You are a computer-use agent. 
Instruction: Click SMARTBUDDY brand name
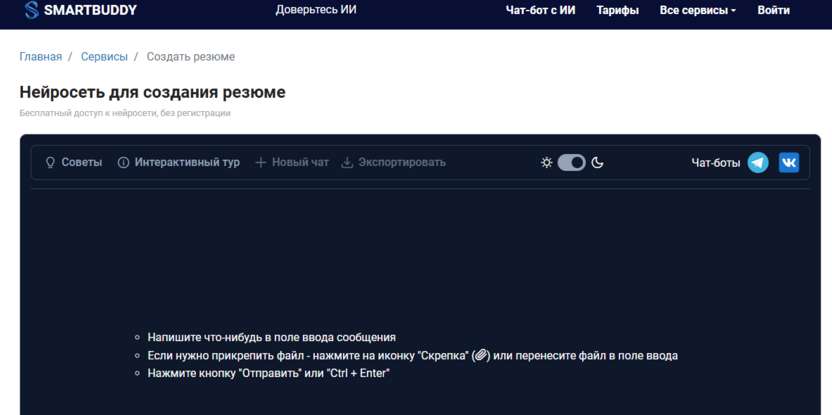[x=90, y=10]
